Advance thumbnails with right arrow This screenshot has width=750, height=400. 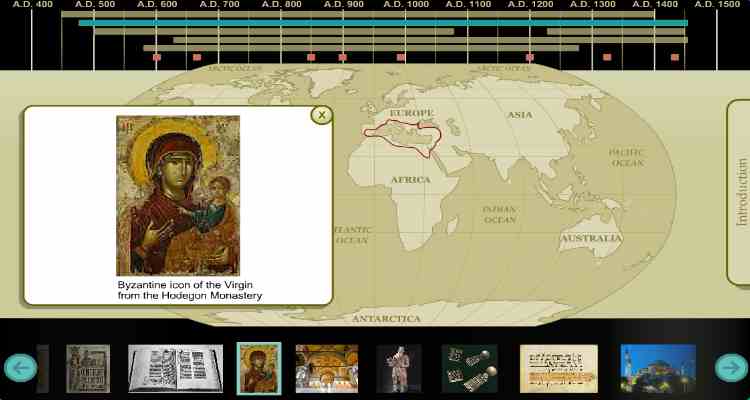(x=731, y=368)
